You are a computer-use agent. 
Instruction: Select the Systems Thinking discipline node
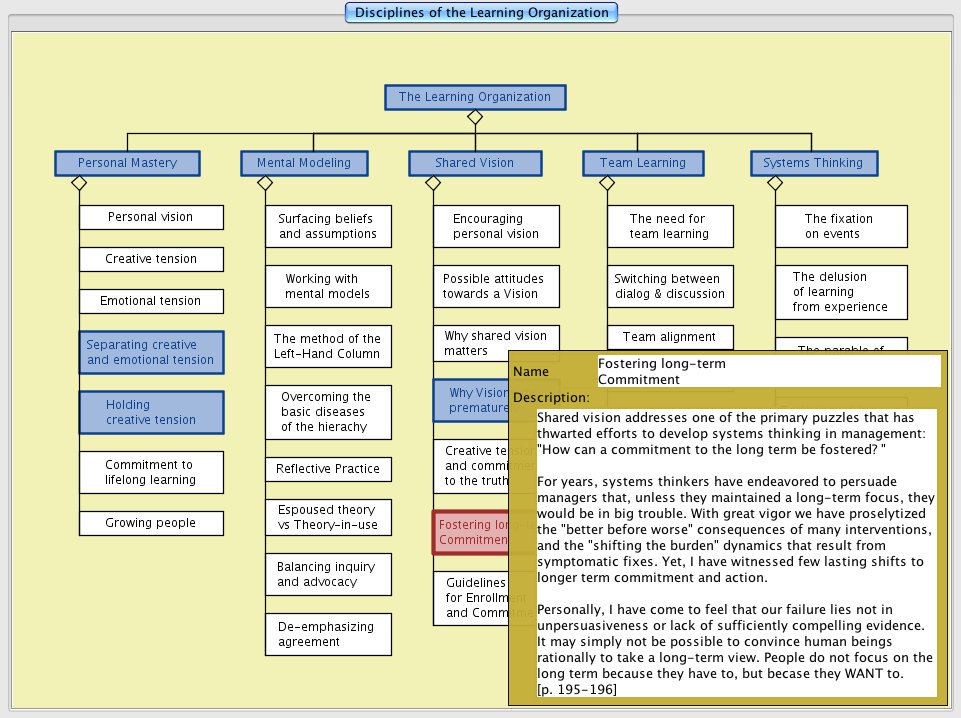[x=813, y=163]
